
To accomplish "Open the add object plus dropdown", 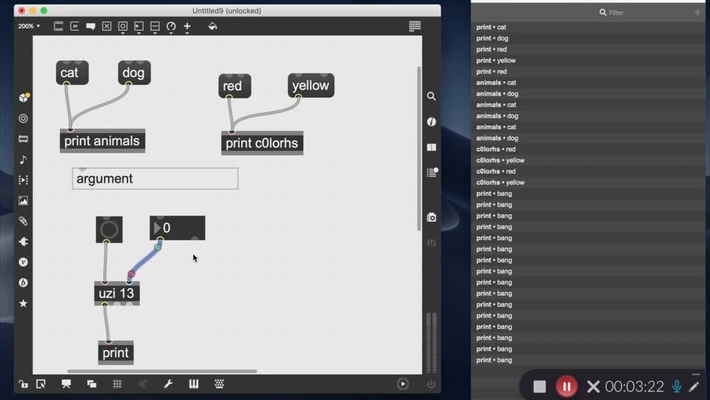I will pos(187,26).
